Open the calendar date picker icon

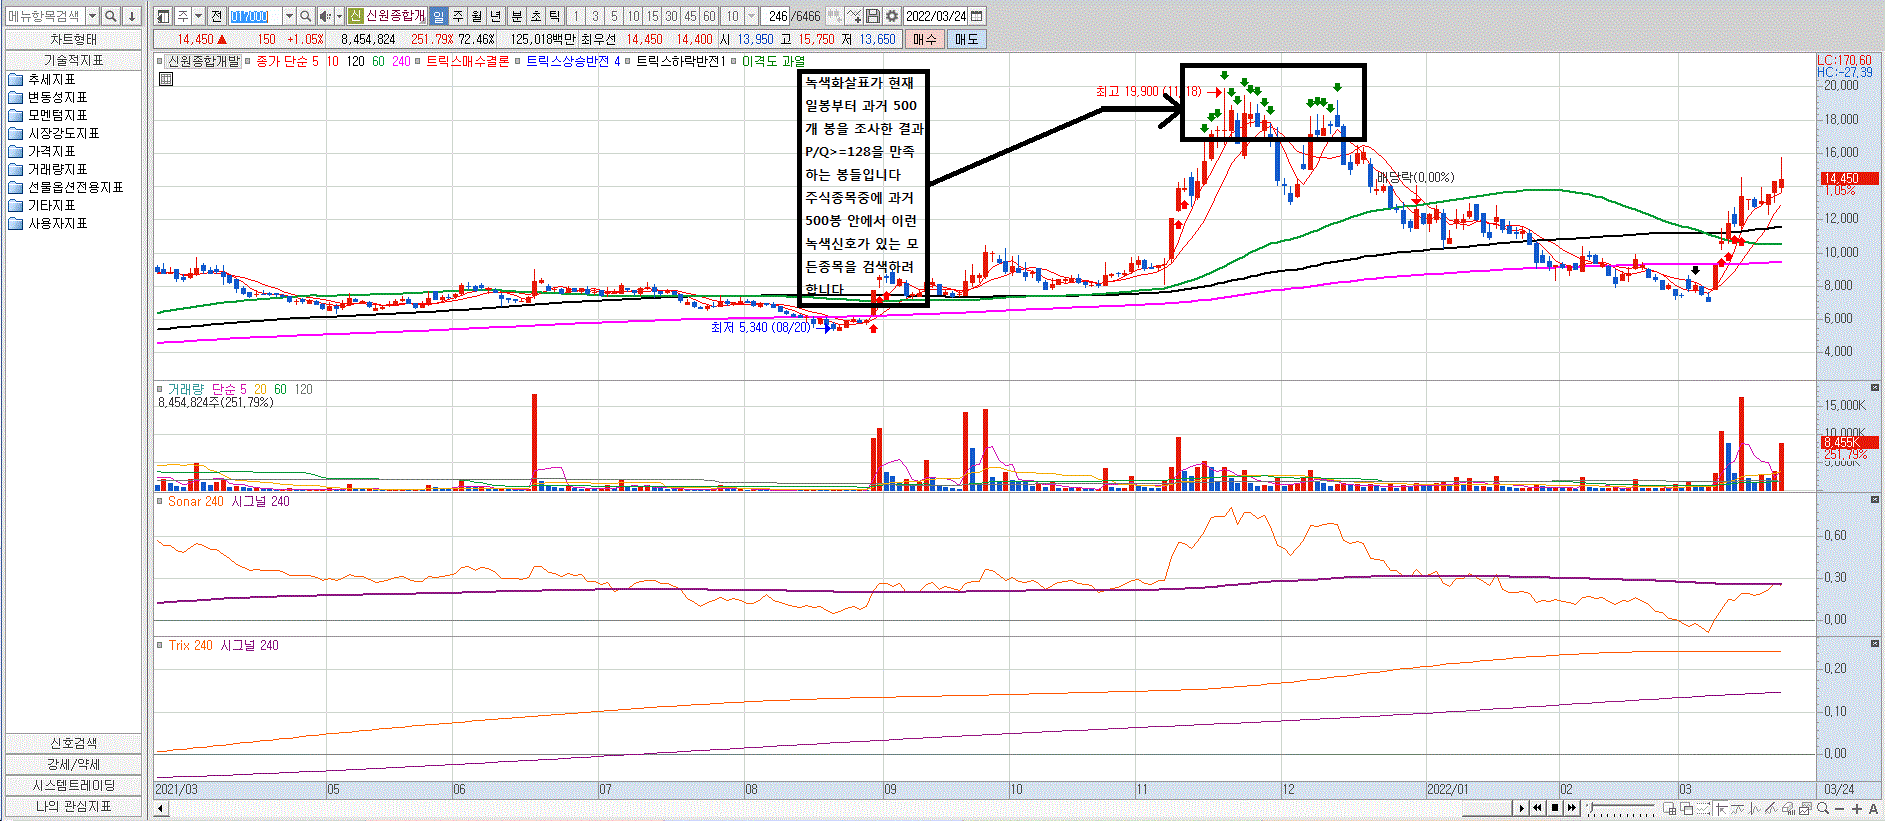[x=977, y=16]
